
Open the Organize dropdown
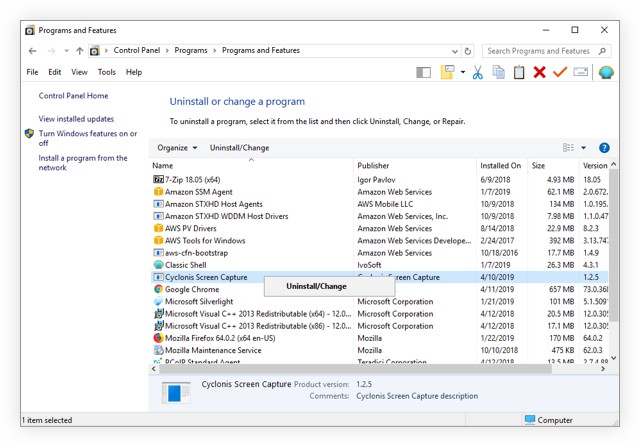[177, 148]
